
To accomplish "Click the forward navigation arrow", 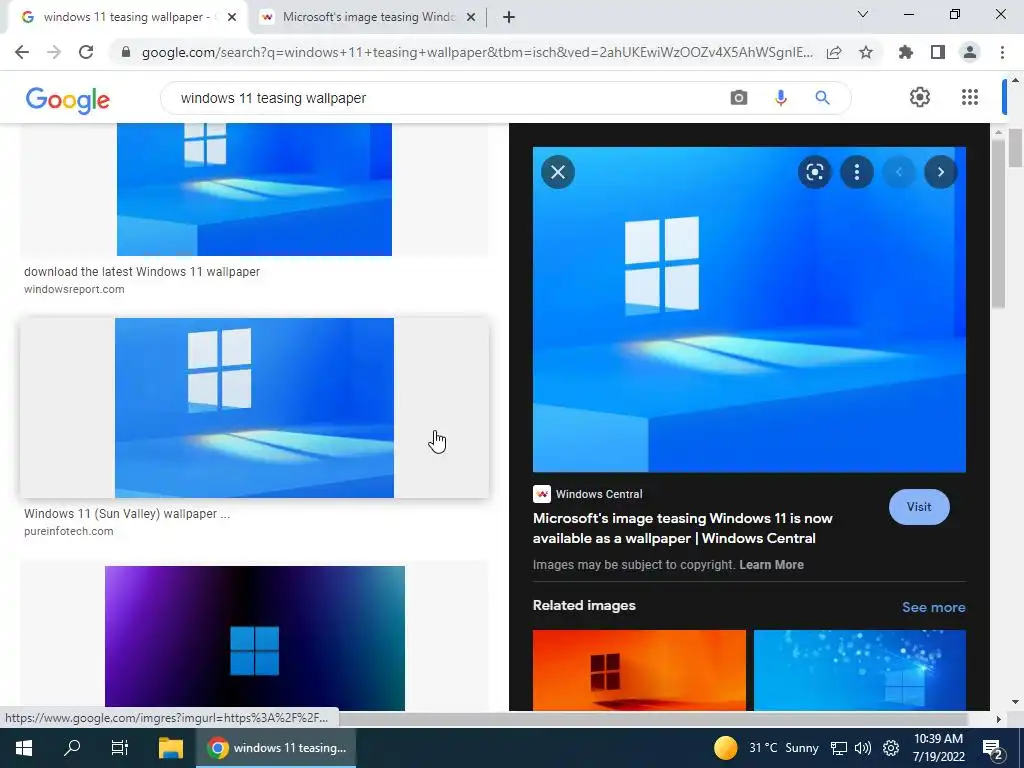I will [54, 52].
